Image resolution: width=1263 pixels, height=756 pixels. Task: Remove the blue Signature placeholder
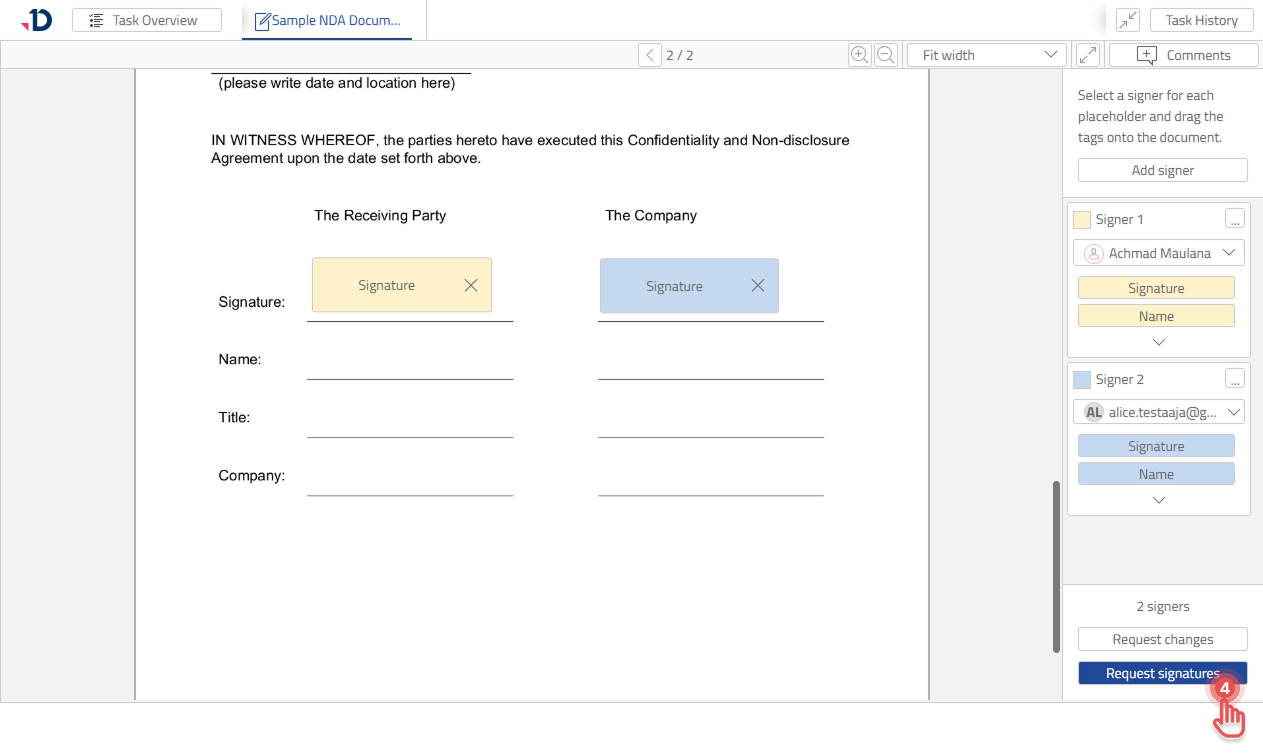(x=758, y=286)
